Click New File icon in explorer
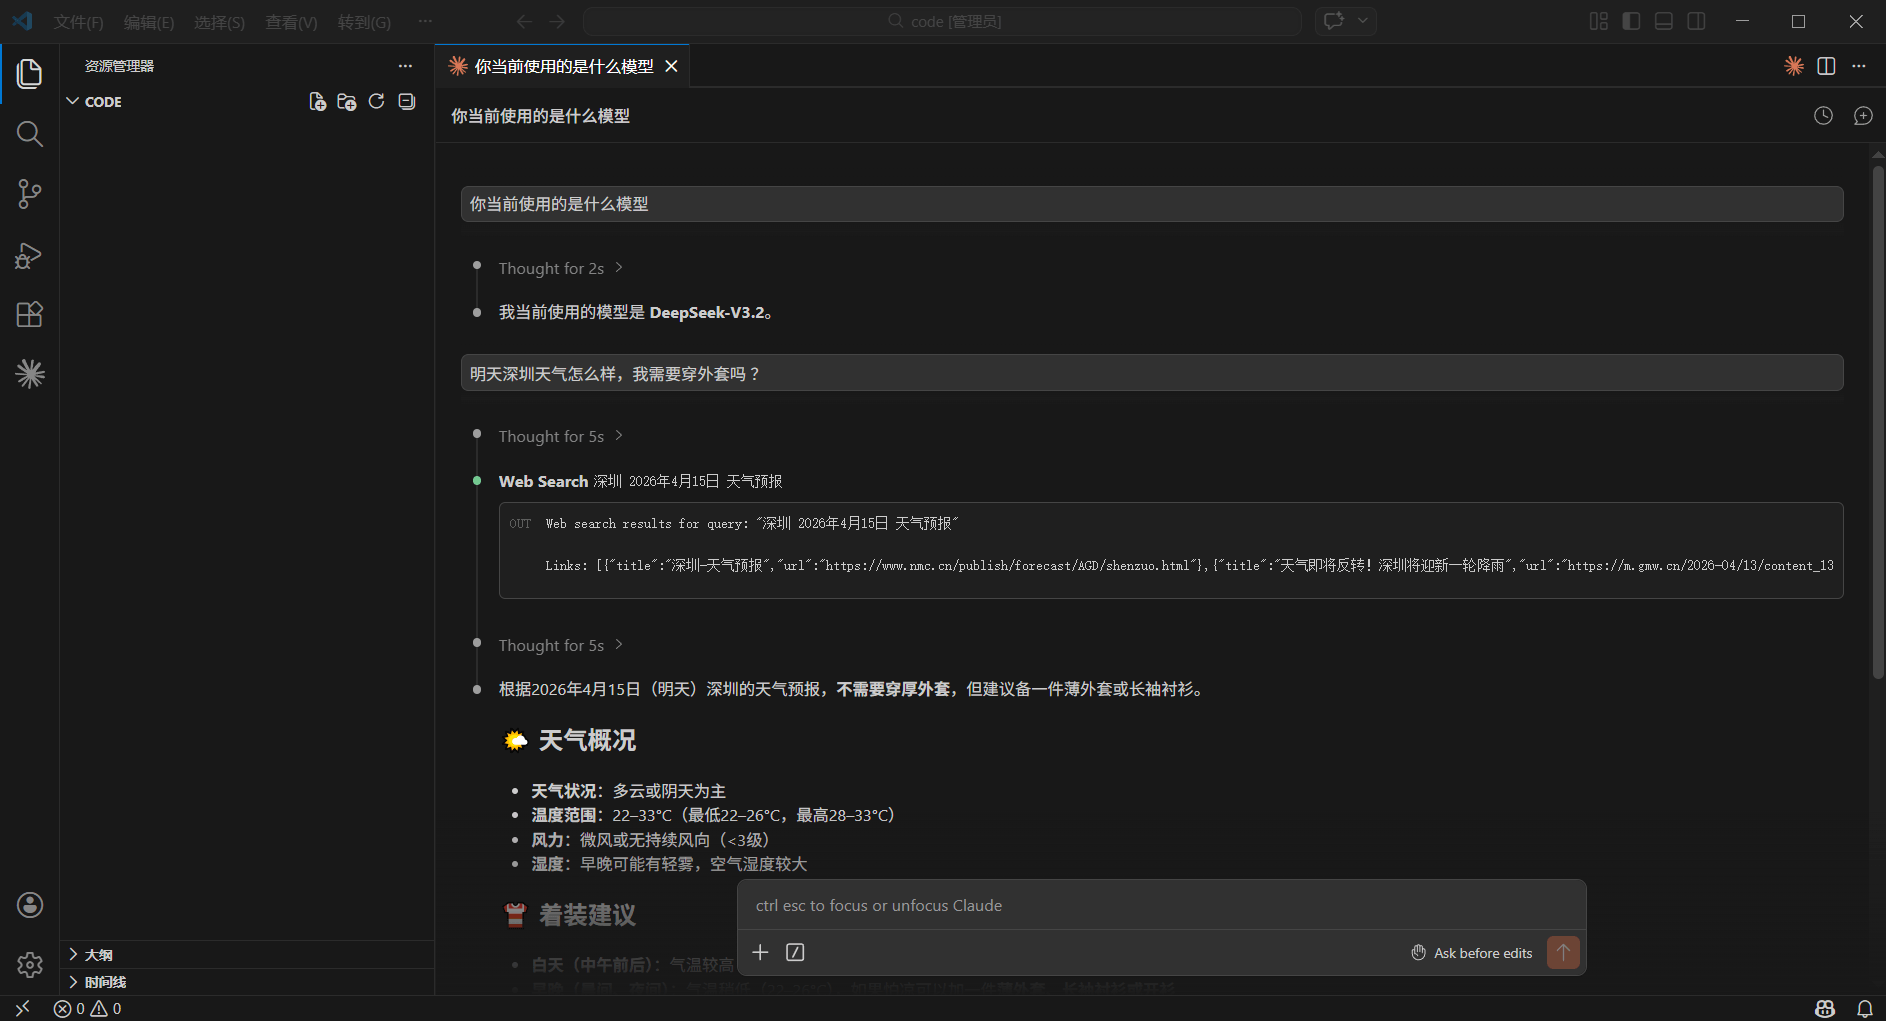The width and height of the screenshot is (1886, 1021). 317,102
